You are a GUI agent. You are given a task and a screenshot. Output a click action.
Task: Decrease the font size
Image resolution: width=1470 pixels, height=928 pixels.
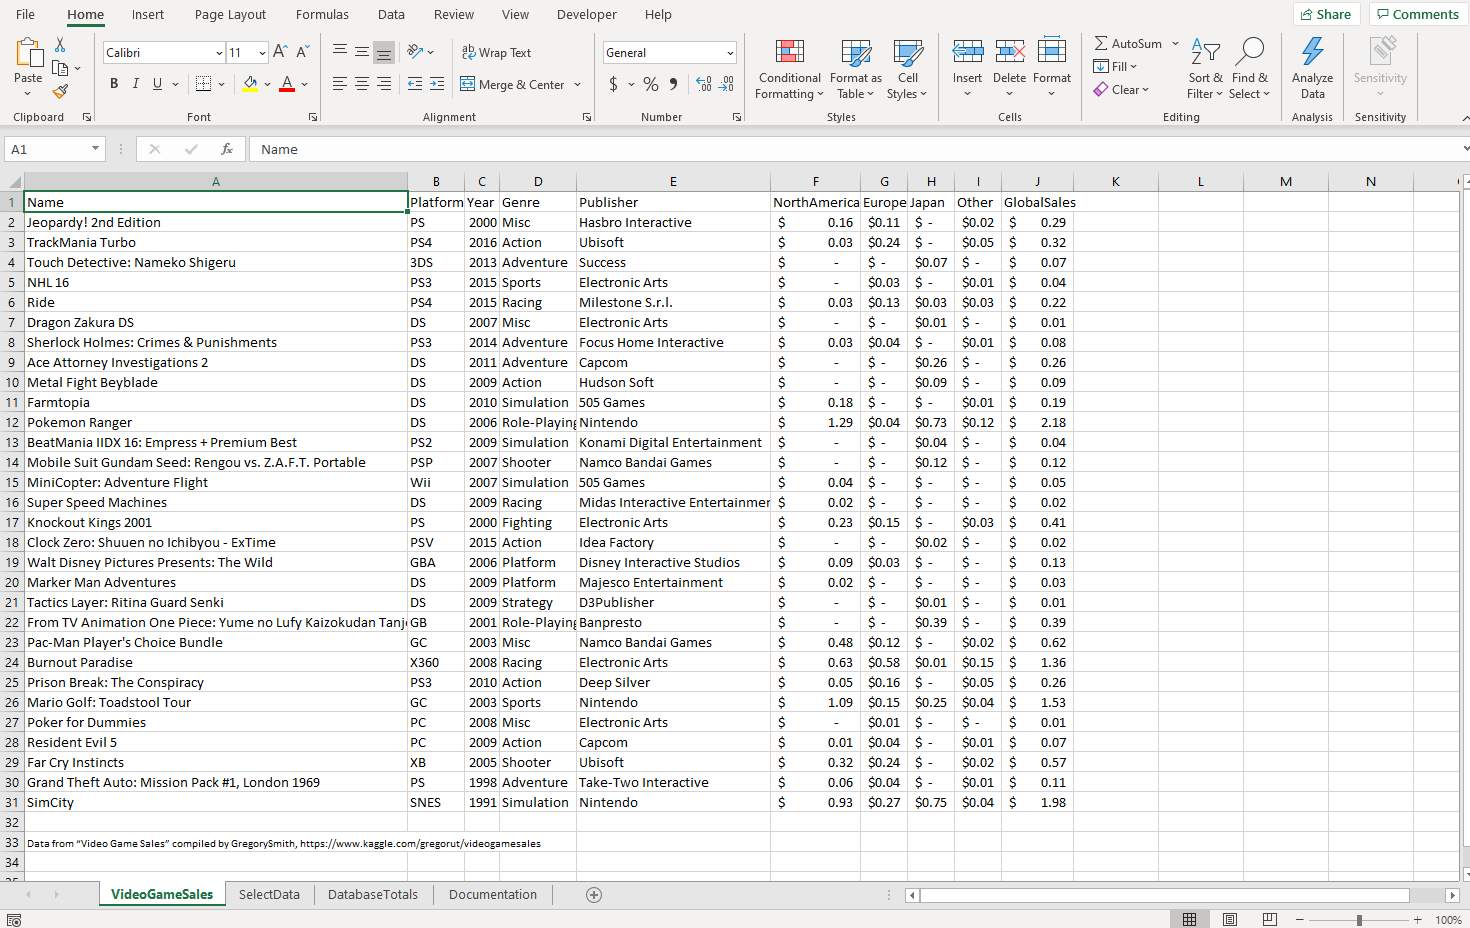click(302, 52)
